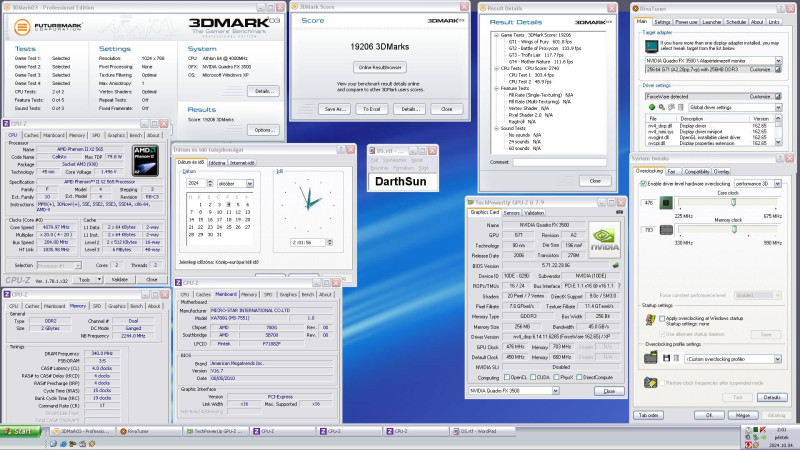Viewport: 800px width, 450px height.
Task: Click the magnifier wrench icon in RivaTuner driver settings
Action: click(661, 107)
